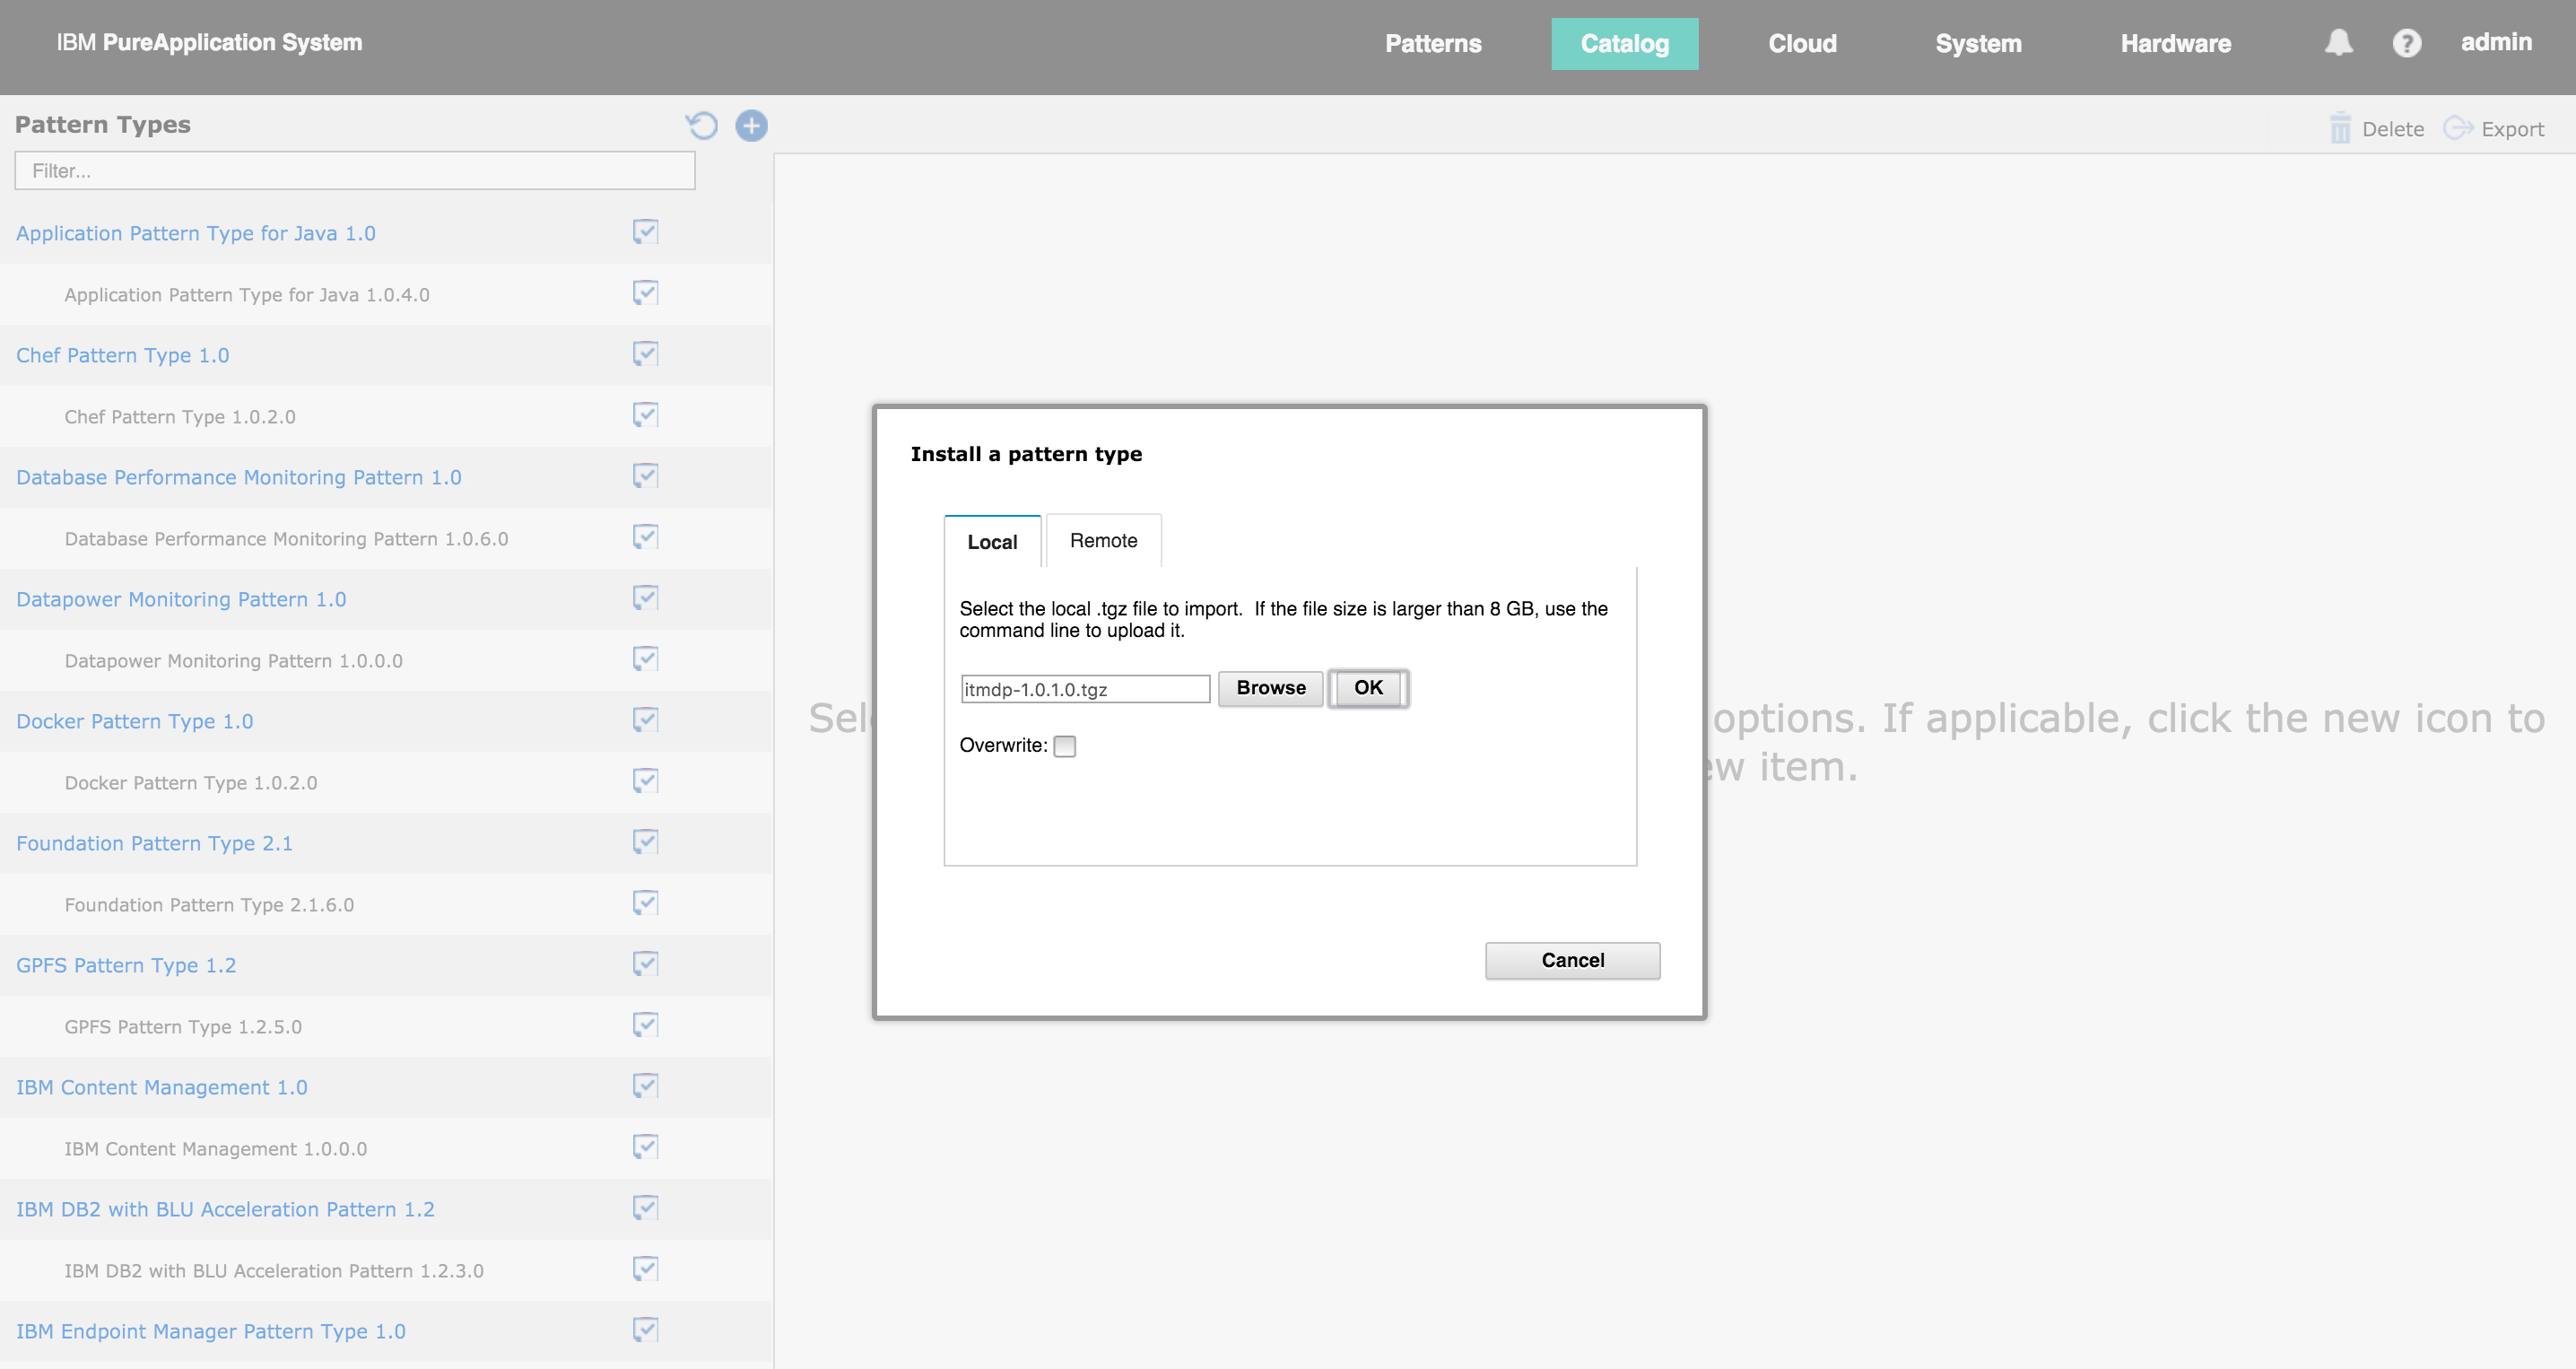This screenshot has width=2576, height=1369.
Task: Open the notifications bell icon
Action: 2338,42
